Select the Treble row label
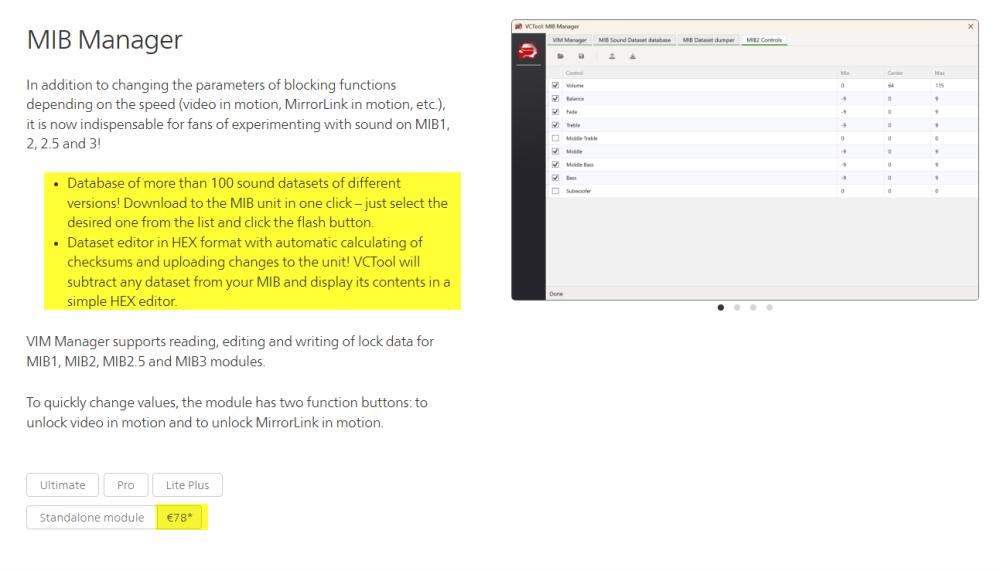The height and width of the screenshot is (571, 1000). [x=573, y=125]
